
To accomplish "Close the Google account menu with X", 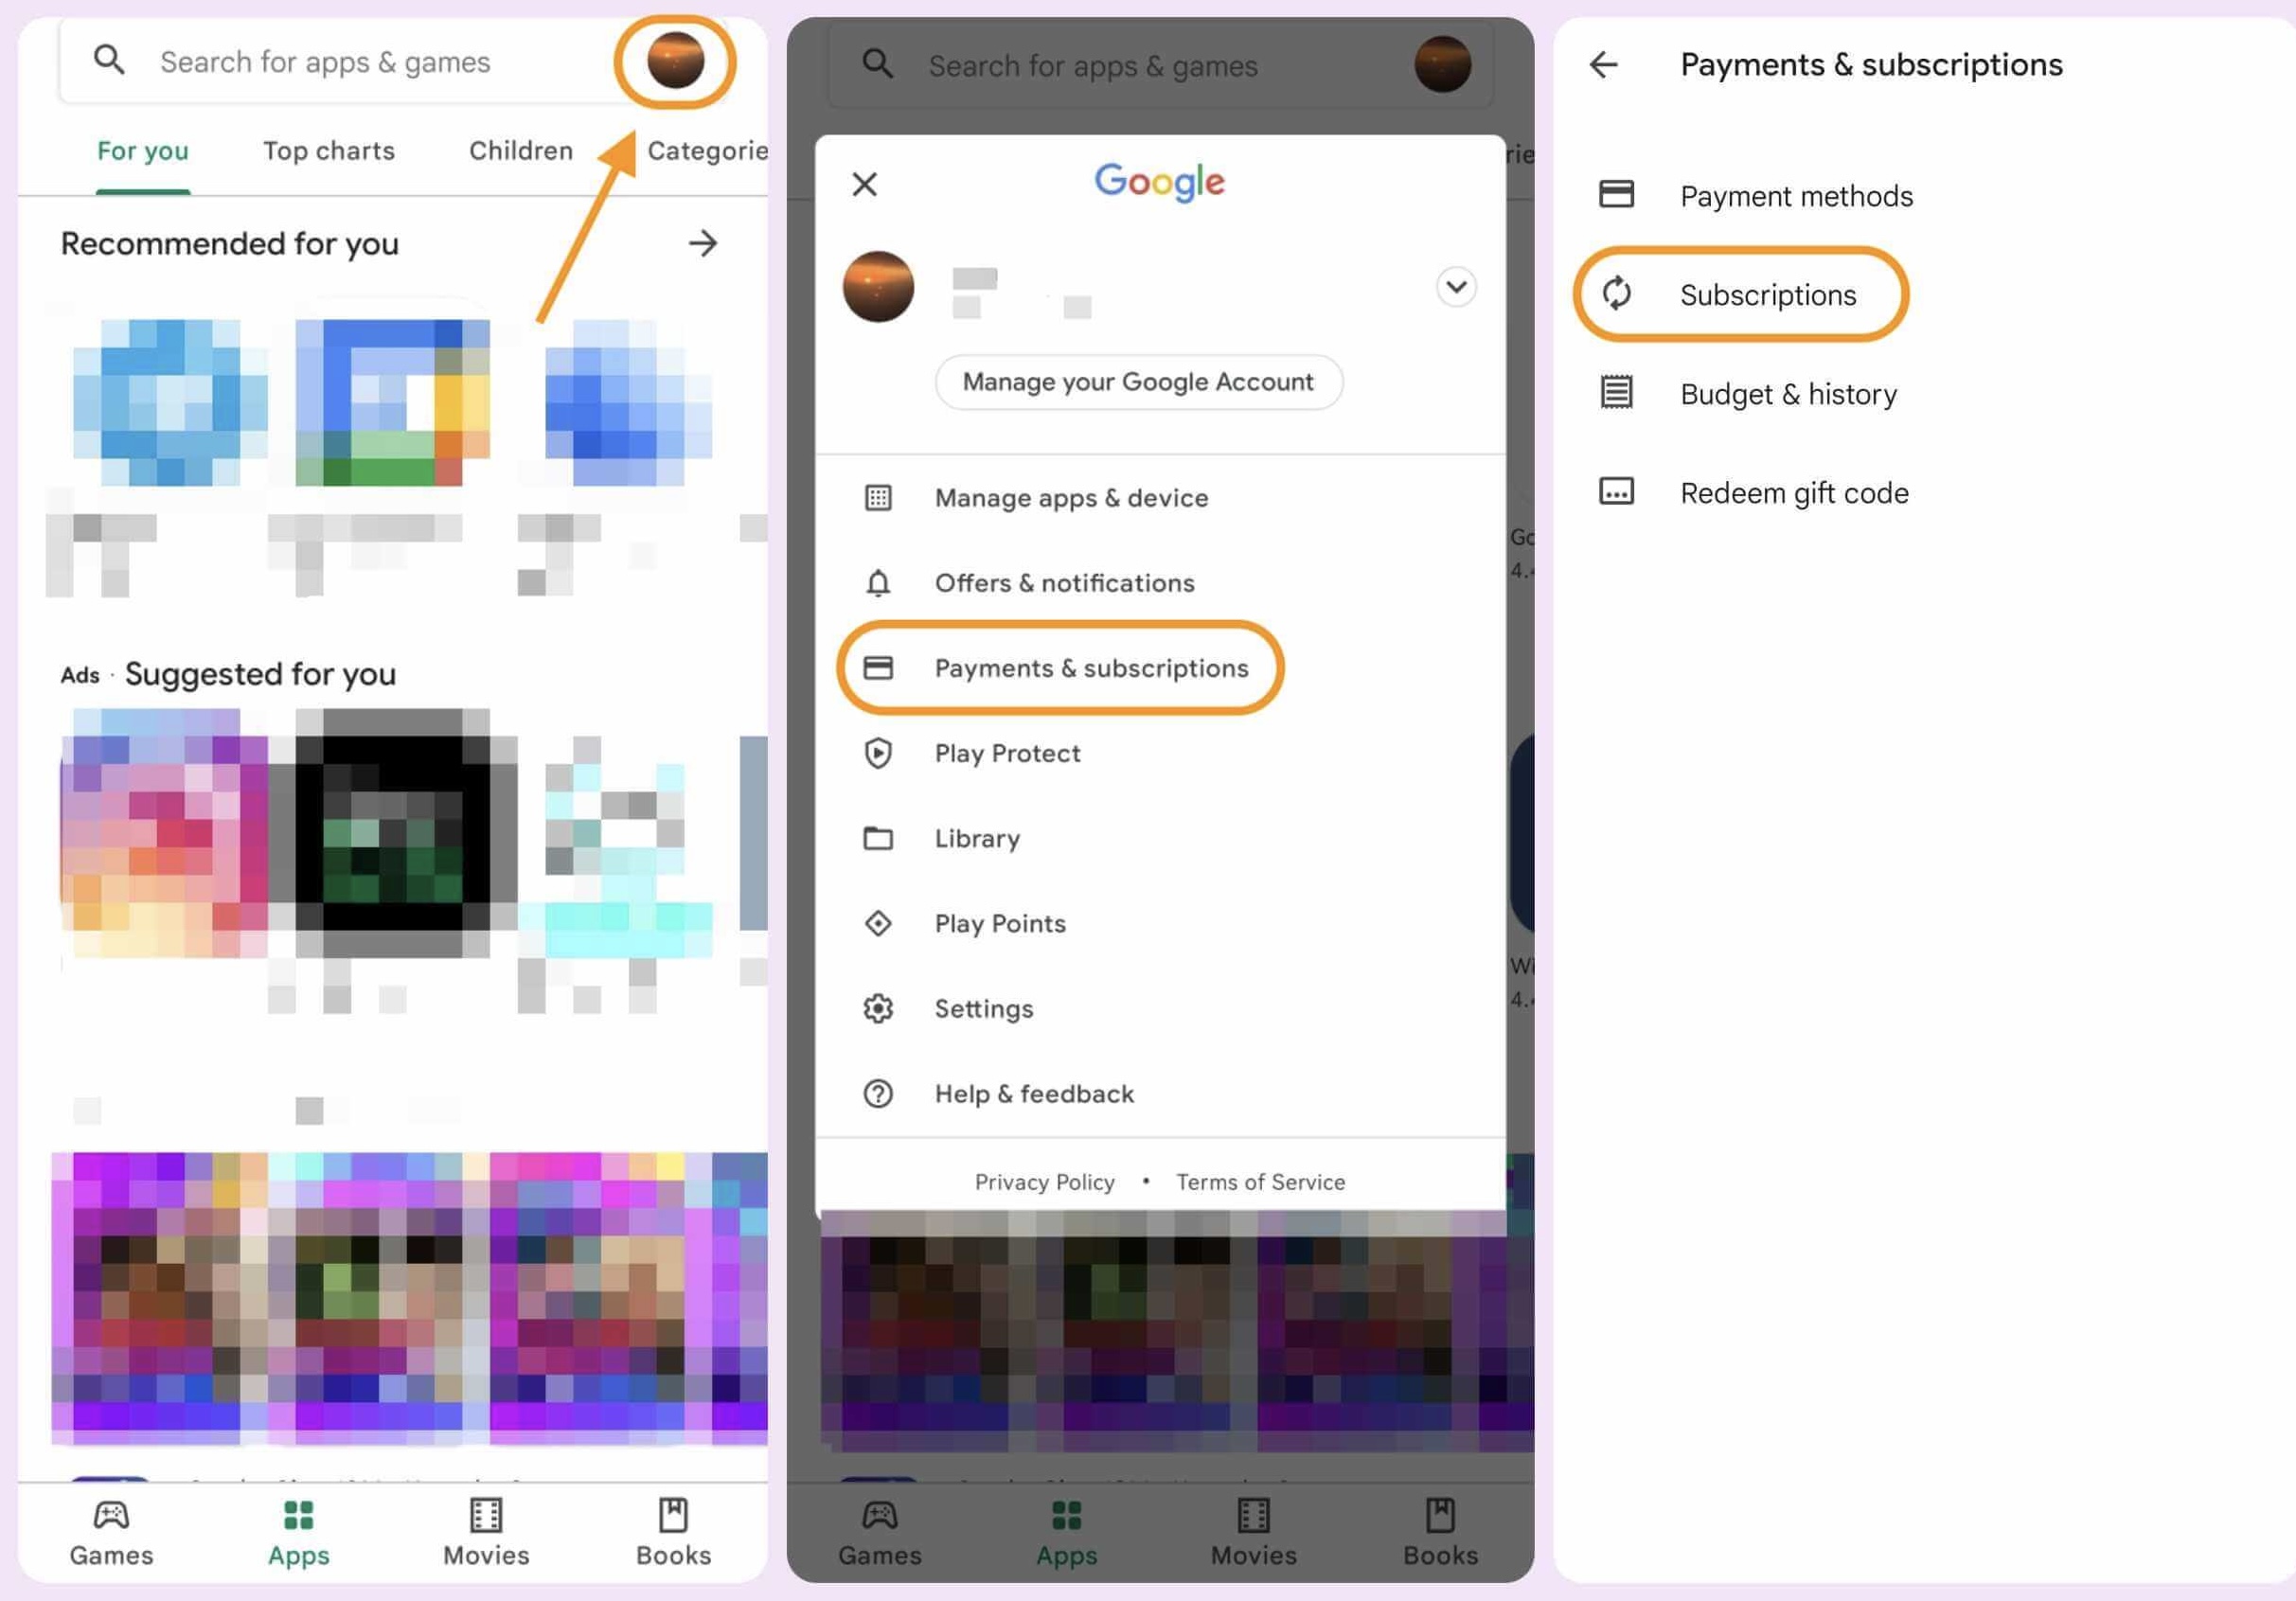I will pos(864,184).
